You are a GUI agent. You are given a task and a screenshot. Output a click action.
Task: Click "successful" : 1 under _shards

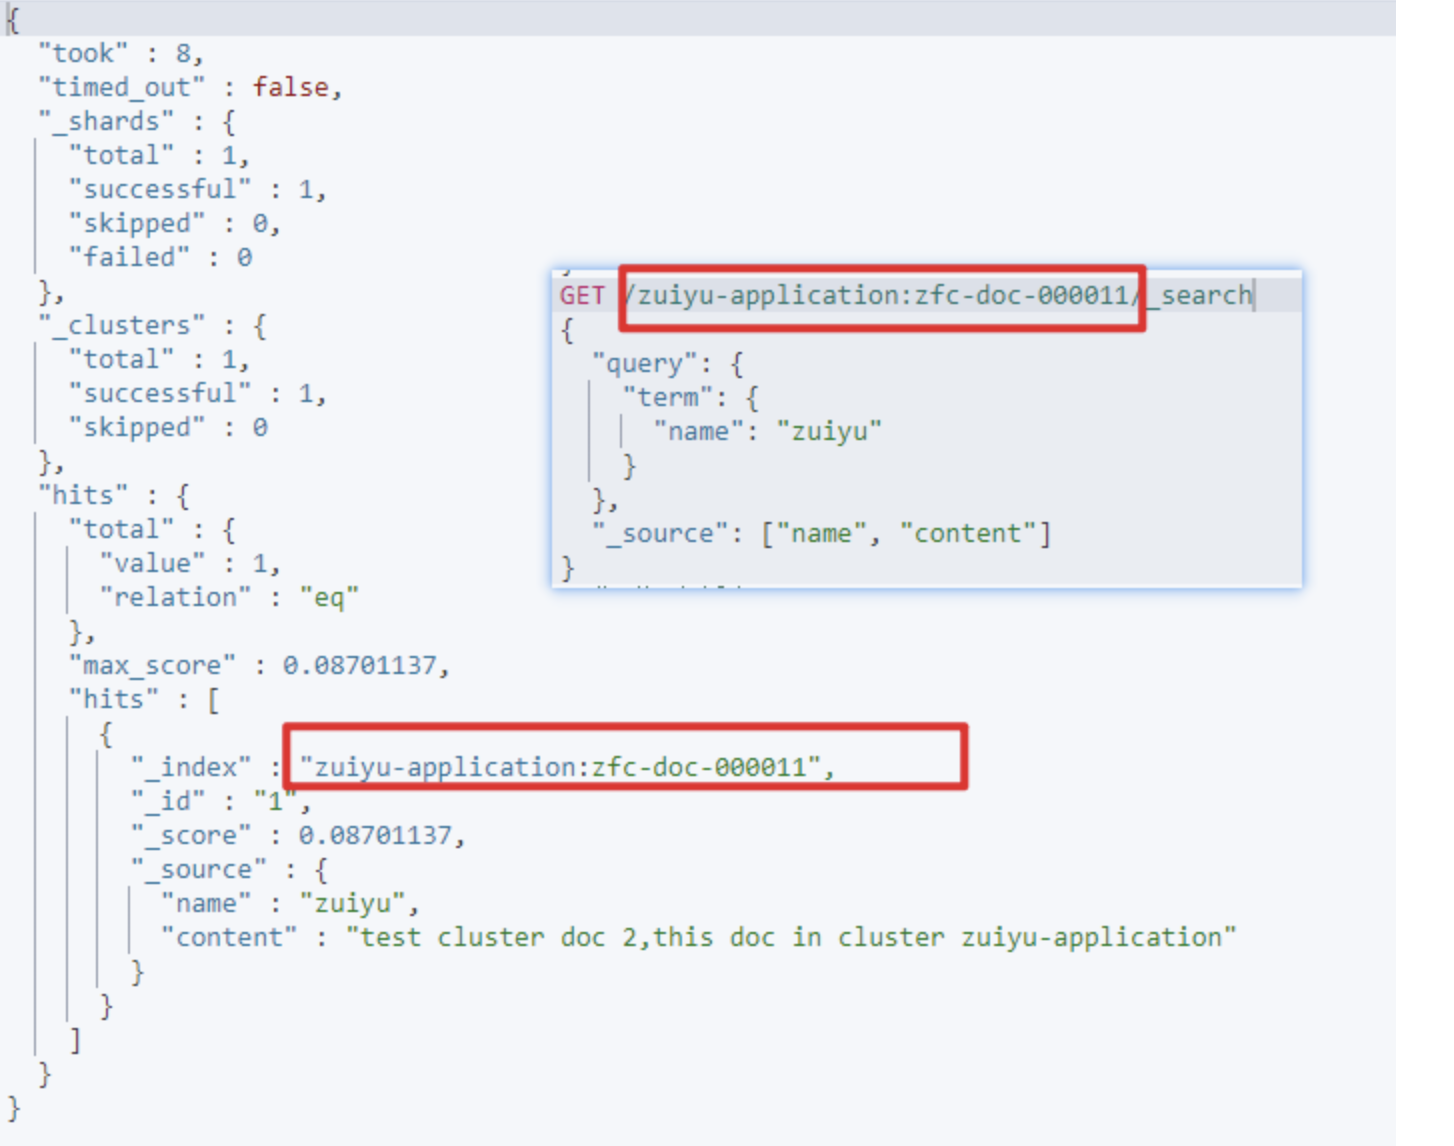pyautogui.click(x=198, y=189)
